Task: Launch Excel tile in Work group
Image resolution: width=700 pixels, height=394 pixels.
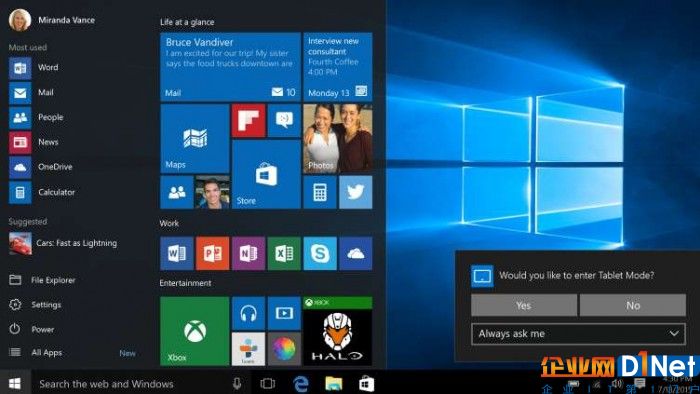Action: click(x=284, y=253)
